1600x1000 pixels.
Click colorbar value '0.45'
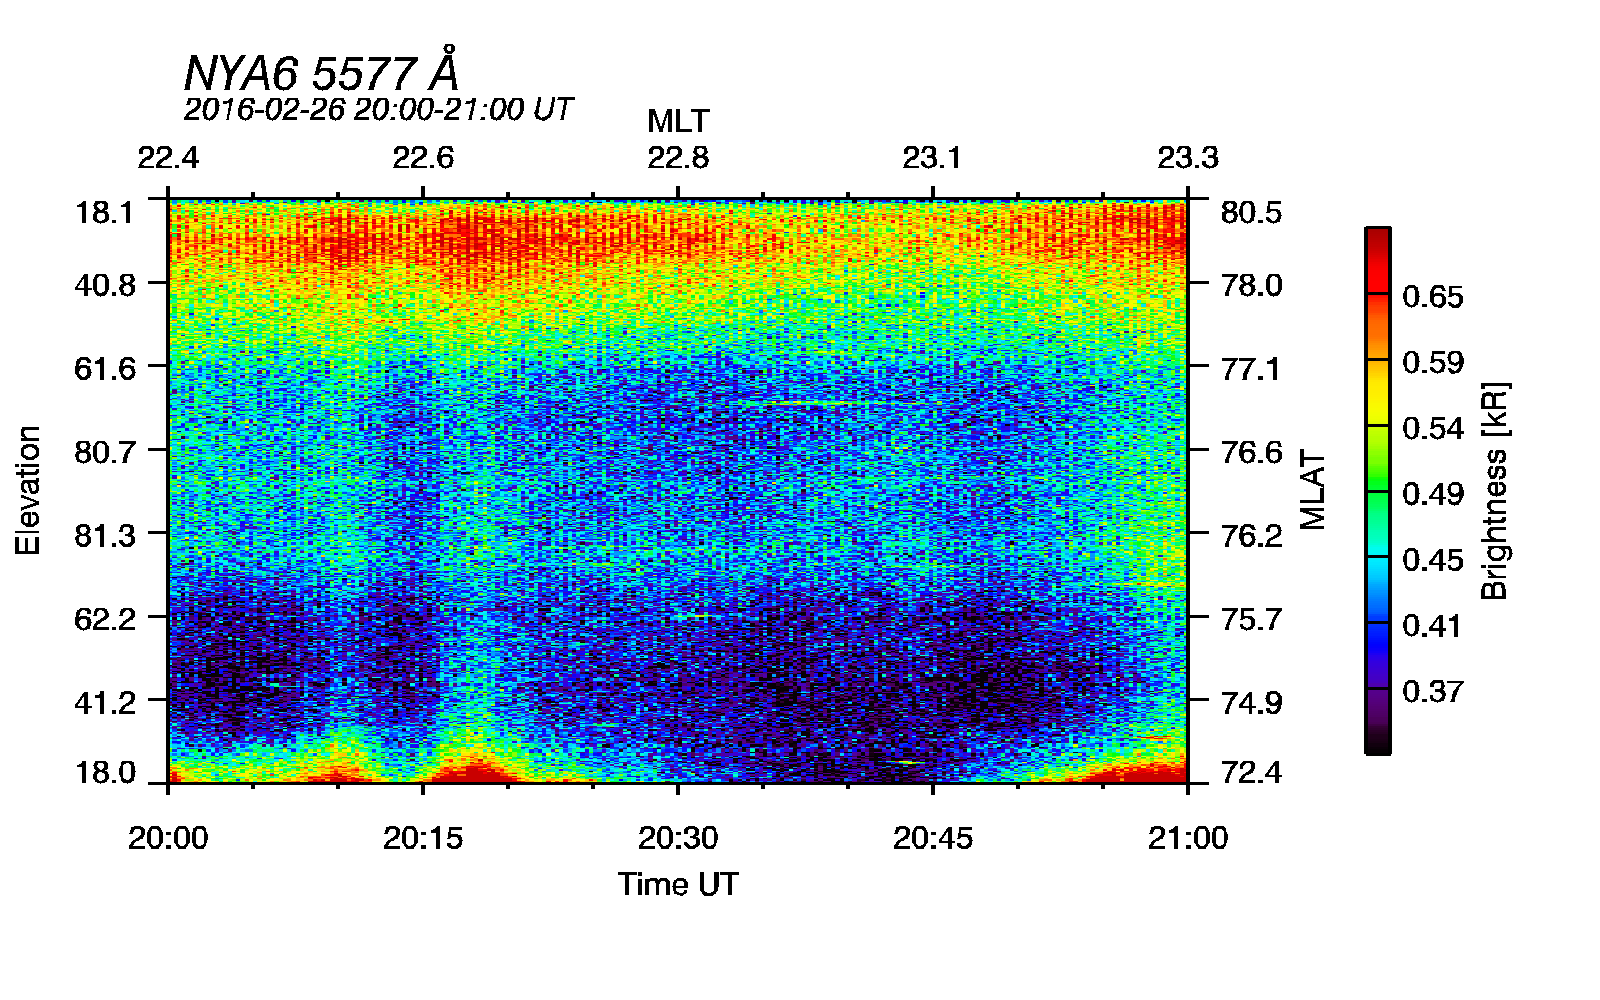tap(1432, 560)
